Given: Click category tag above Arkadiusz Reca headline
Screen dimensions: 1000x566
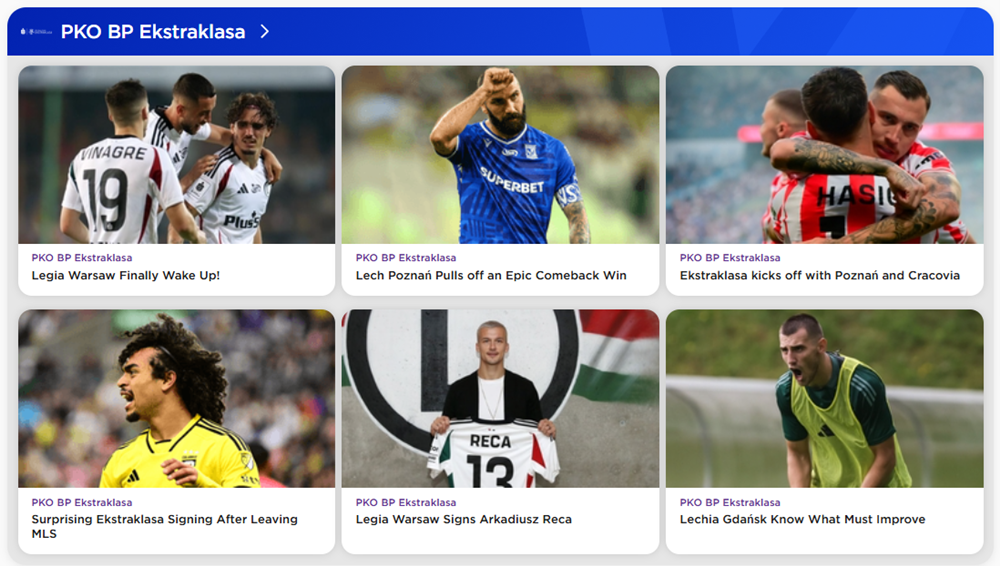Looking at the screenshot, I should click(x=406, y=503).
